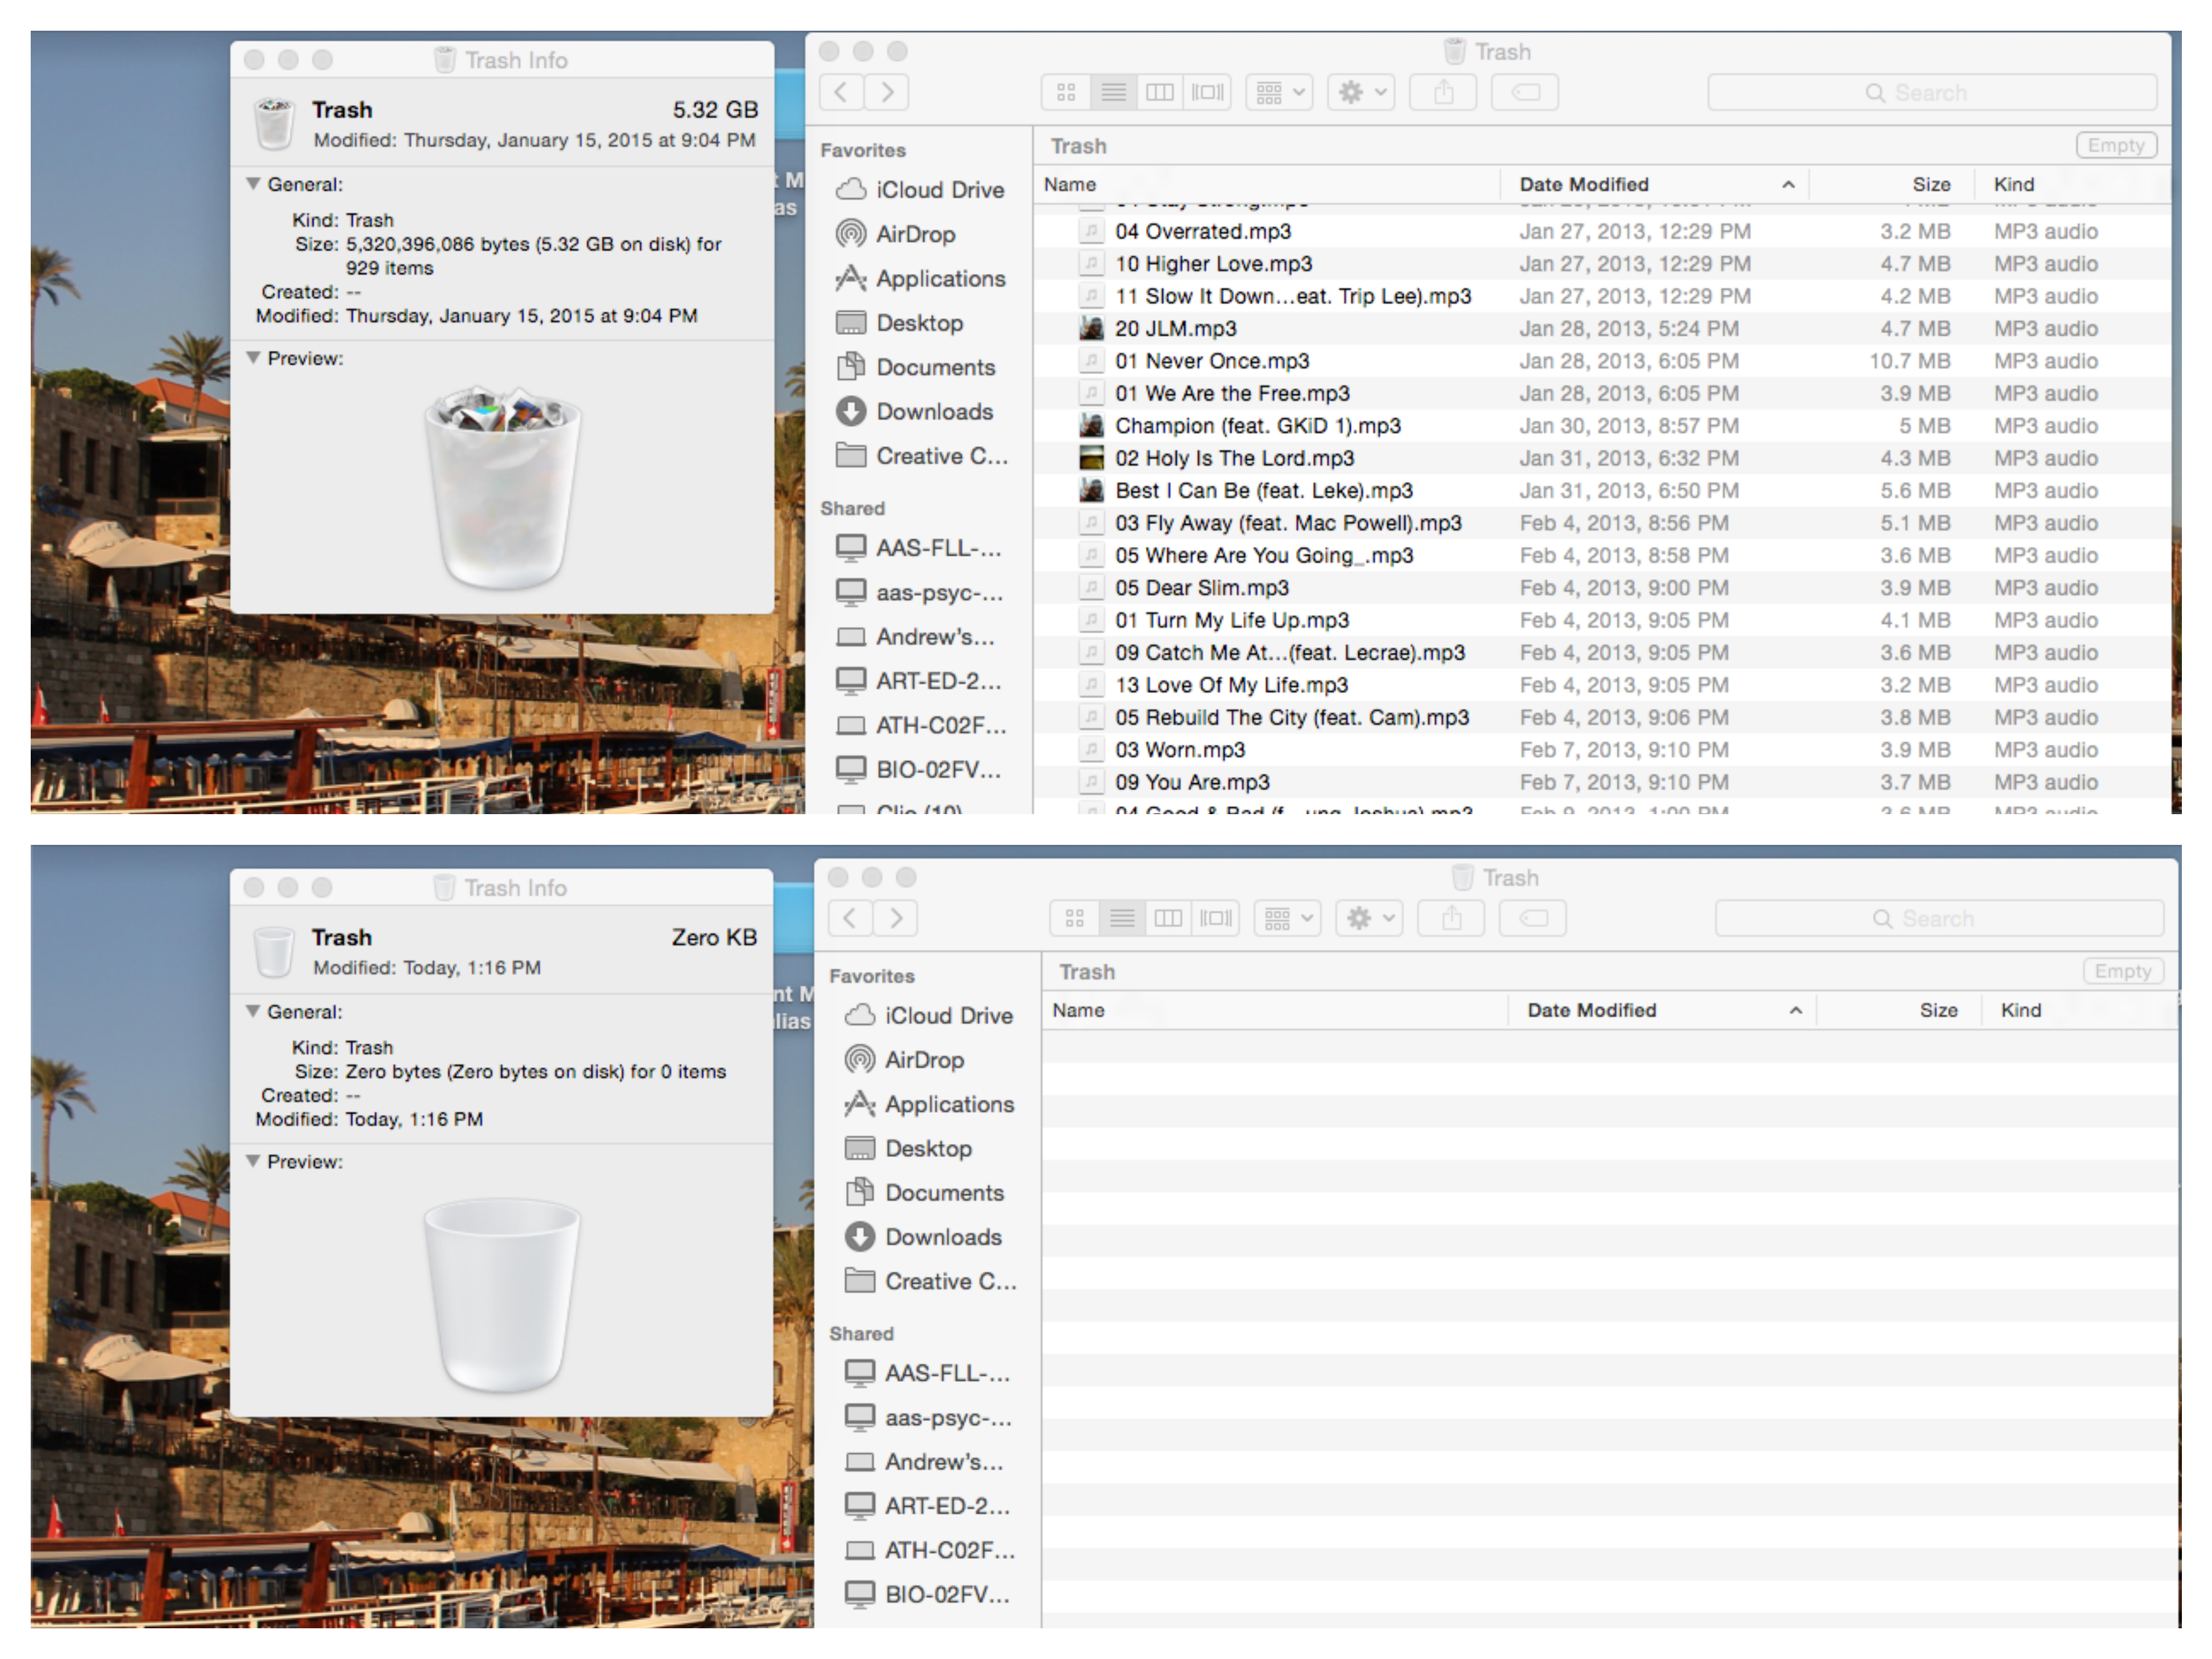Select Cover Flow view in the empty Trash window
This screenshot has width=2212, height=1659.
(1215, 918)
